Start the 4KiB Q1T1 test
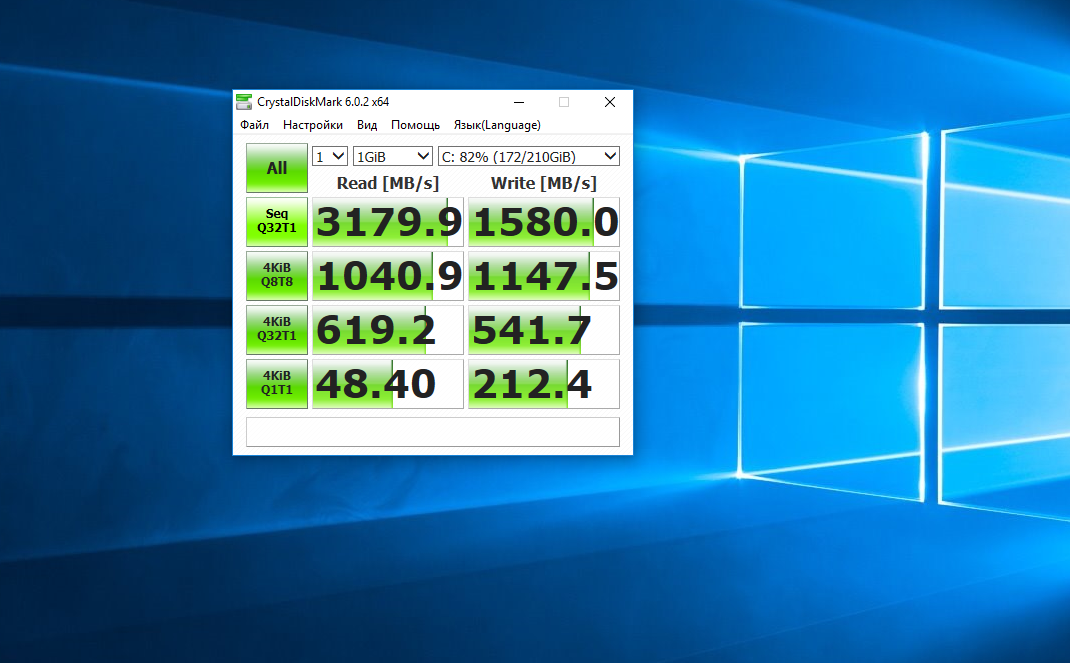 [x=277, y=383]
